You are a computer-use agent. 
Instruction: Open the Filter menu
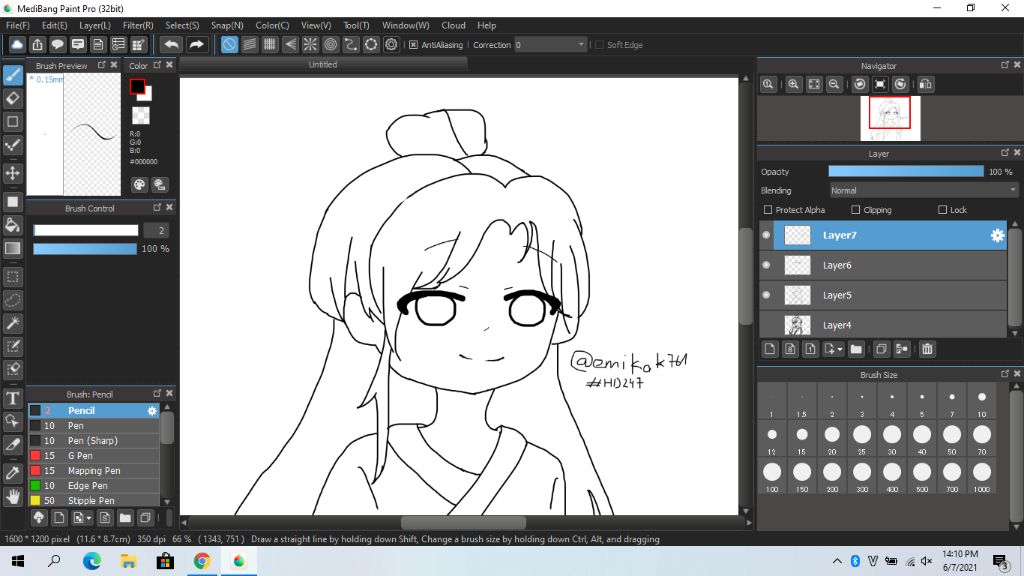[x=138, y=25]
